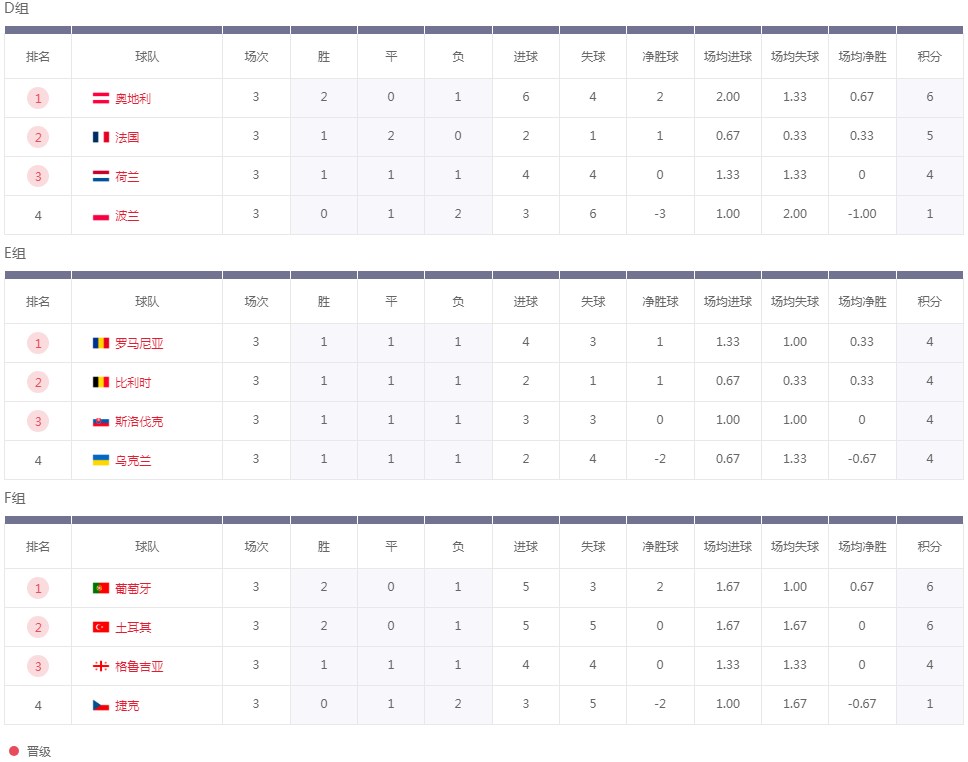Click 进球 header in F组 table

coord(525,546)
